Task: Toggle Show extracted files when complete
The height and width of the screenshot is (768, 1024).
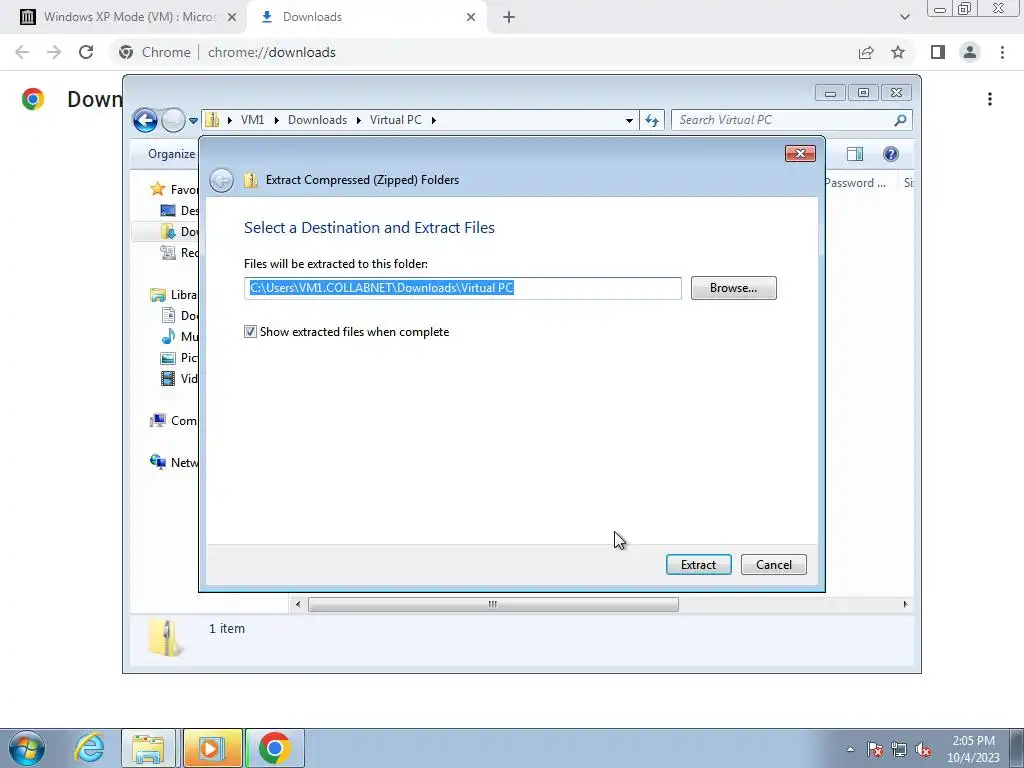Action: pos(250,332)
